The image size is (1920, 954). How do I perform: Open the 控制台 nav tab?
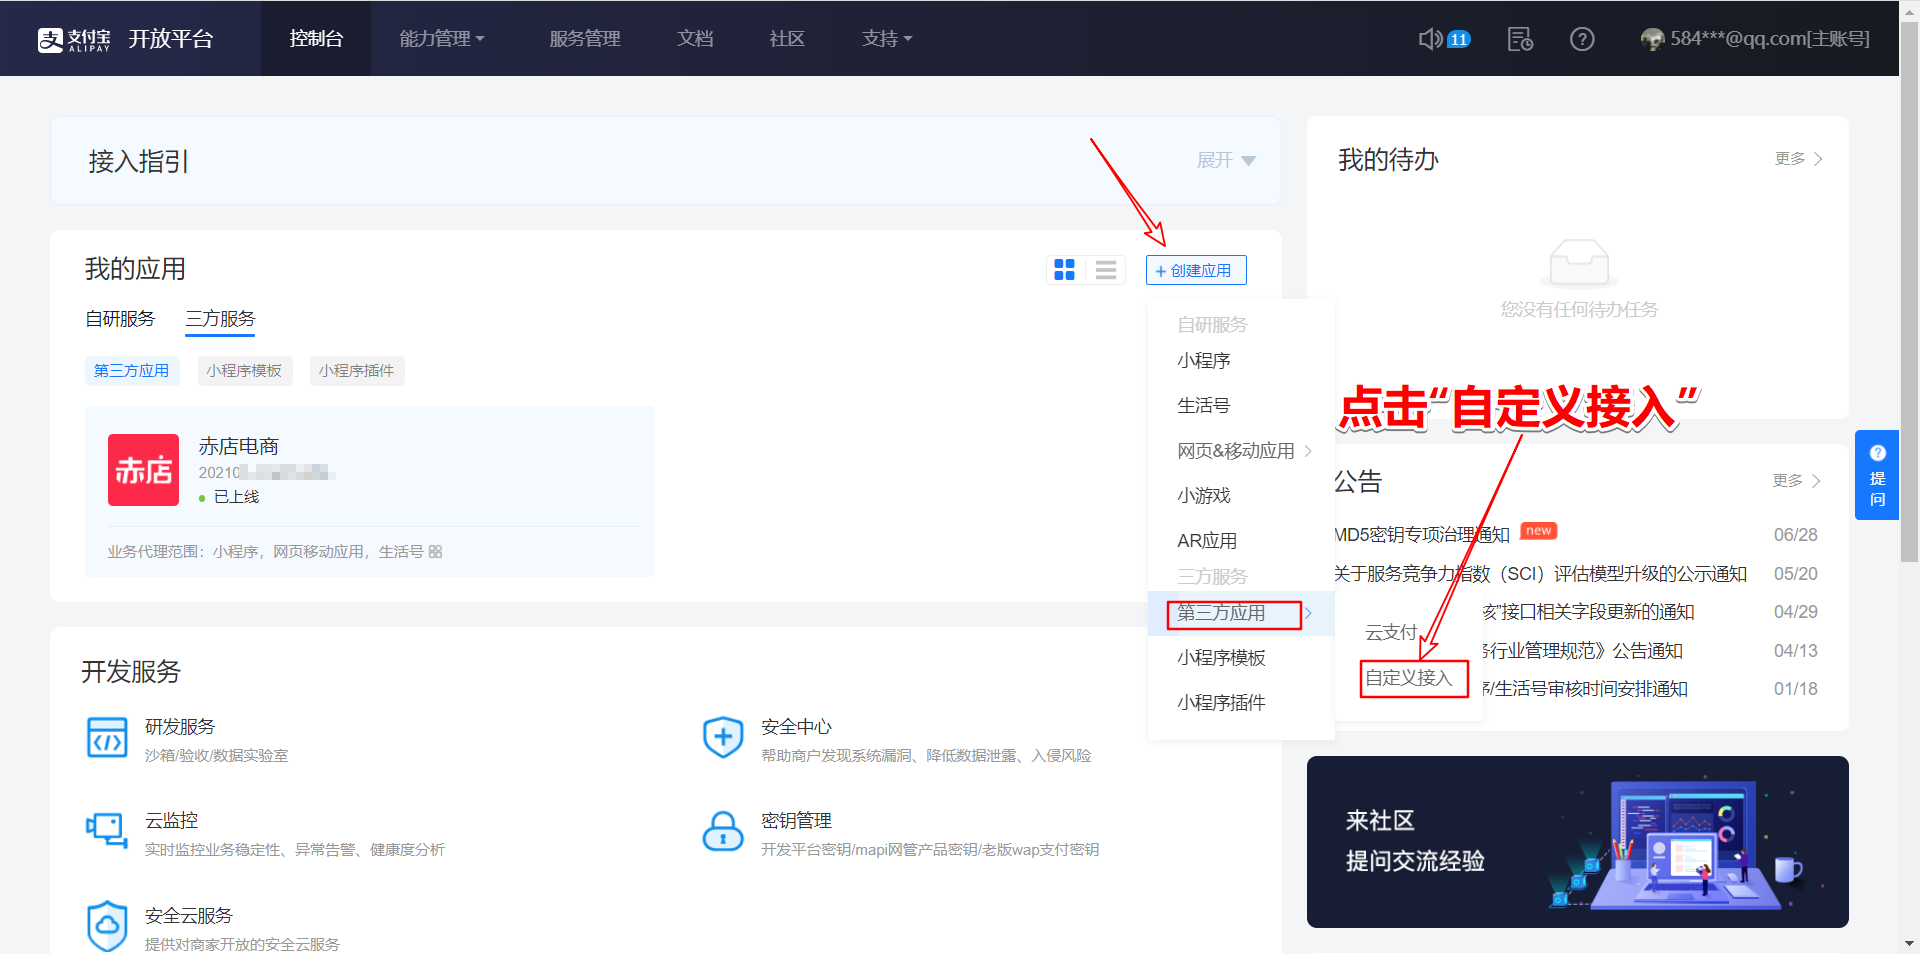[x=316, y=39]
